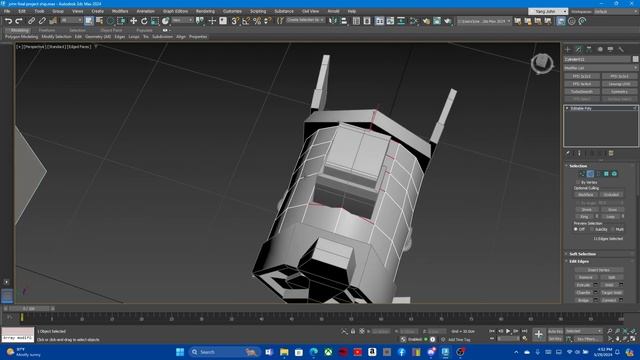Toggle Occluded culling button
Image resolution: width=640 pixels, height=360 pixels.
click(x=611, y=195)
